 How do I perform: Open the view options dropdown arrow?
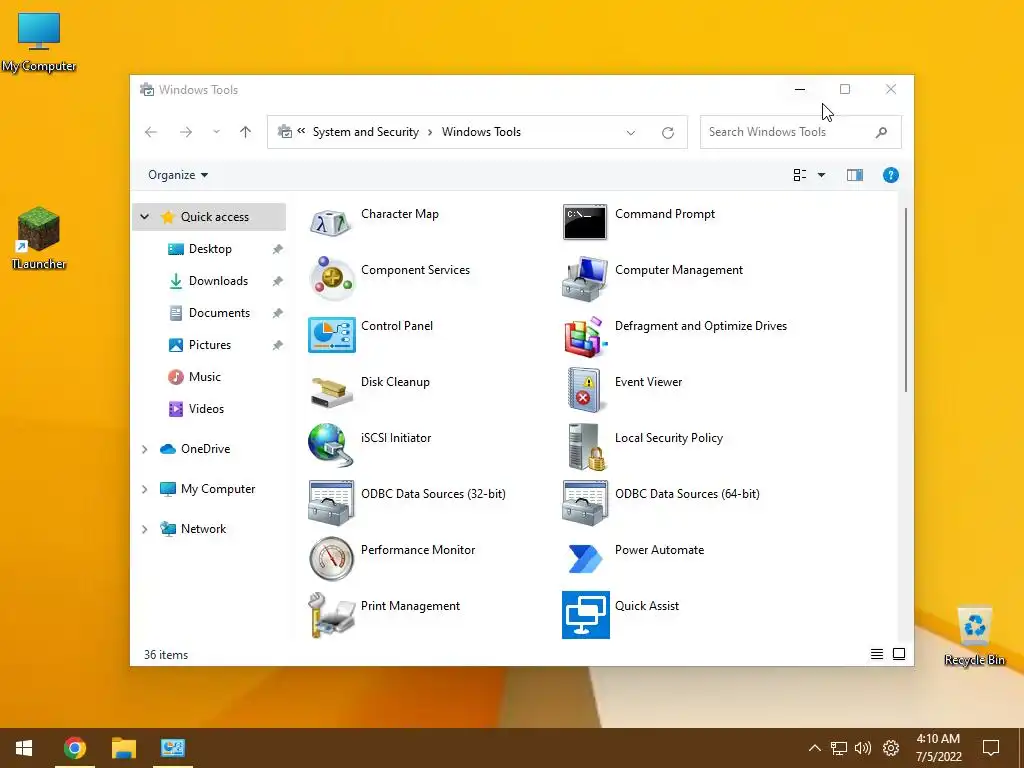tap(822, 175)
